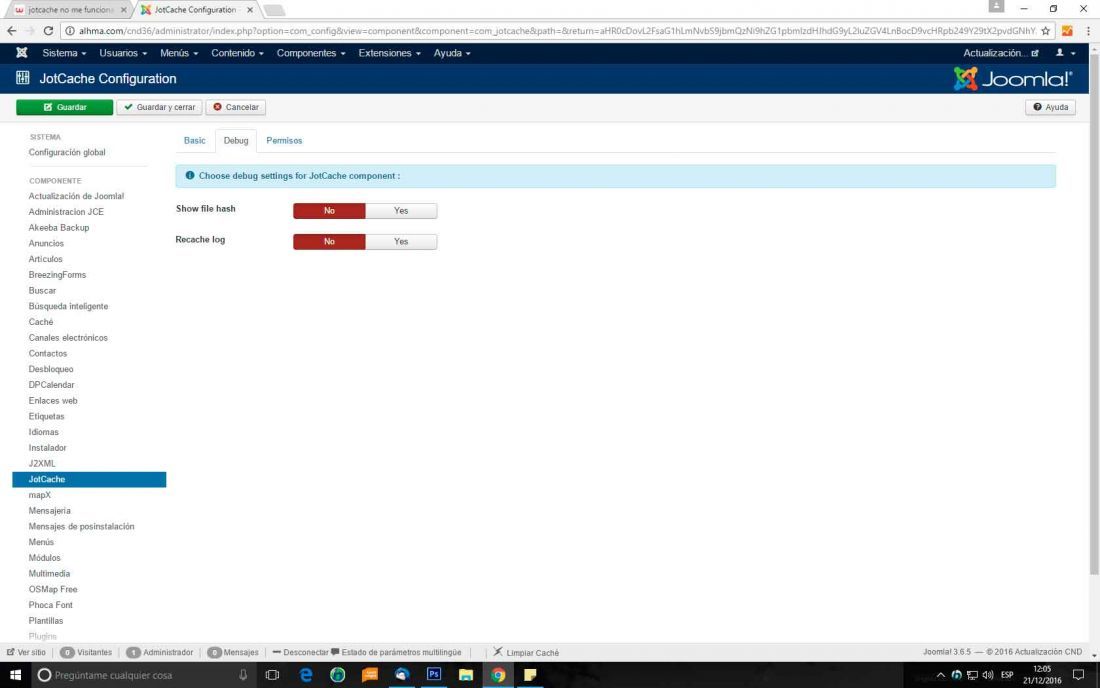Open Configuración global in sidebar
Image resolution: width=1100 pixels, height=688 pixels.
point(67,152)
